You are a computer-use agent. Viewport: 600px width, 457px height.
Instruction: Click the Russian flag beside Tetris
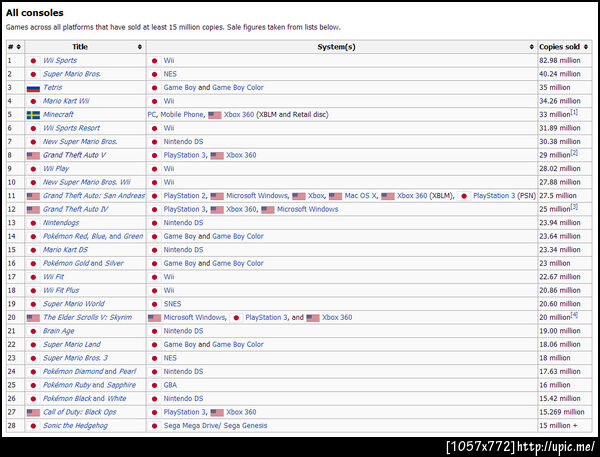coord(33,88)
